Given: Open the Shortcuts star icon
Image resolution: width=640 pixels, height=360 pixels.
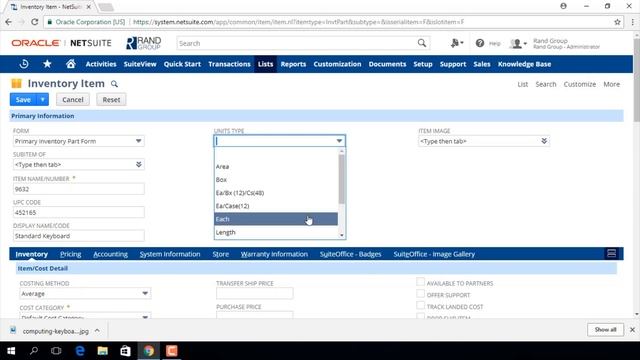Looking at the screenshot, I should pyautogui.click(x=47, y=64).
